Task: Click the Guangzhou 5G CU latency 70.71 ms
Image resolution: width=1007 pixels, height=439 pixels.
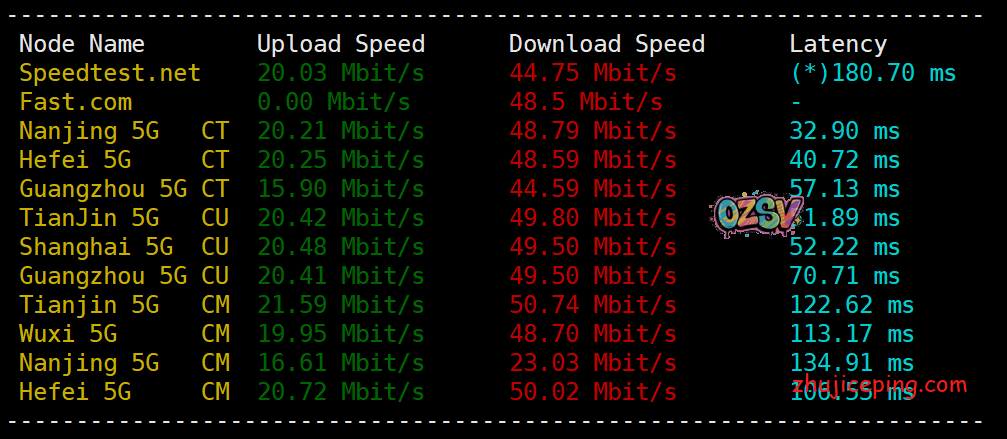Action: pos(845,275)
